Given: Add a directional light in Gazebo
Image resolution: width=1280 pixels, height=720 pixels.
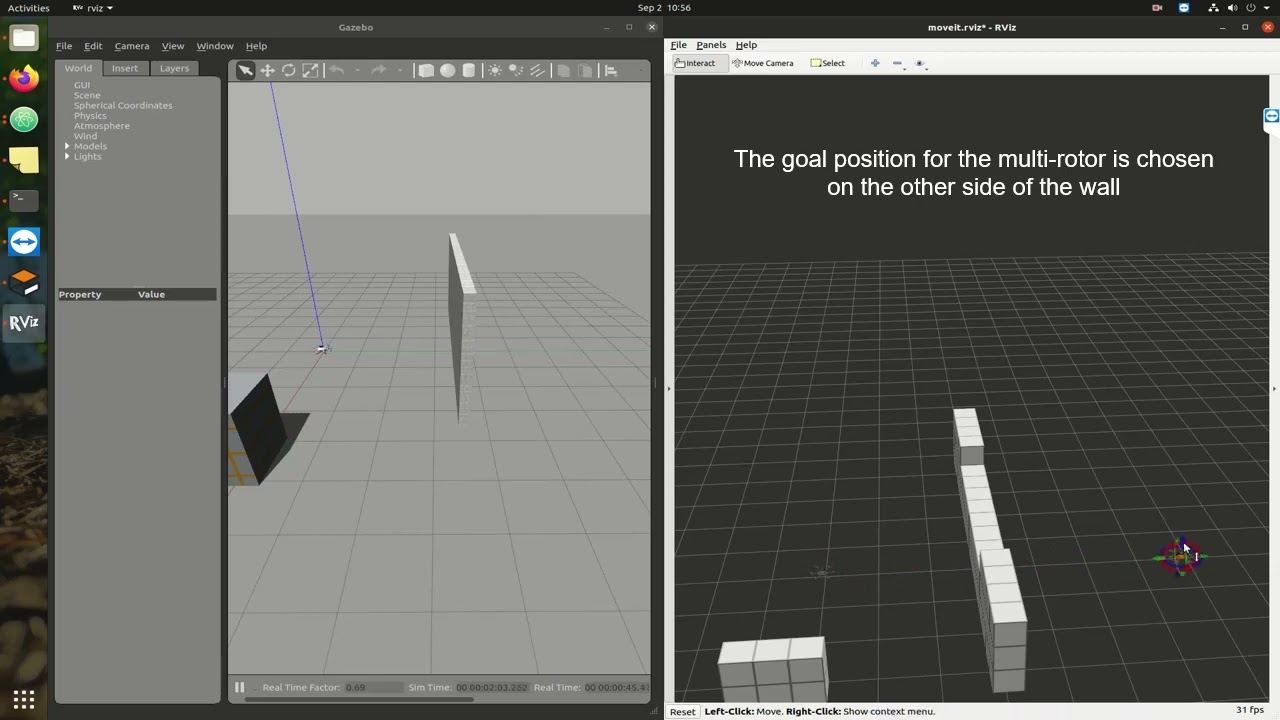Looking at the screenshot, I should [x=538, y=70].
